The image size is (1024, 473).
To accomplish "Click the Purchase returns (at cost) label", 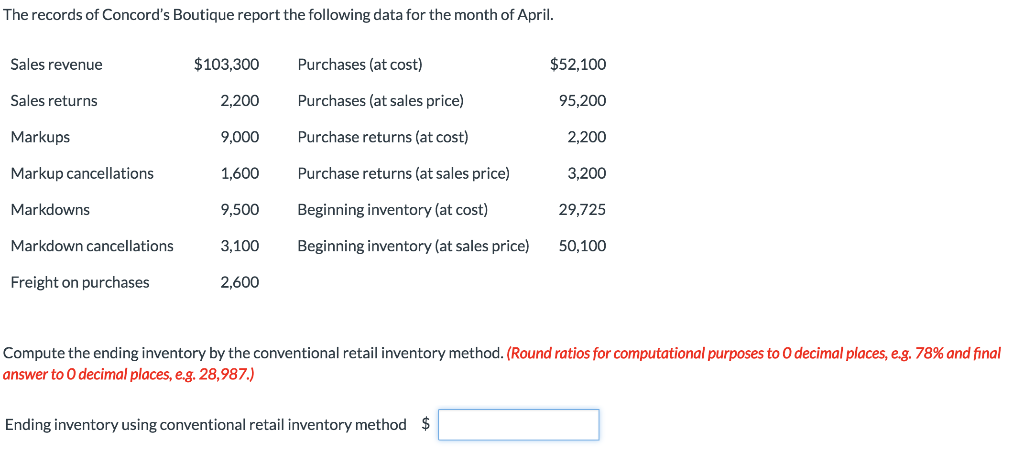I will 383,137.
